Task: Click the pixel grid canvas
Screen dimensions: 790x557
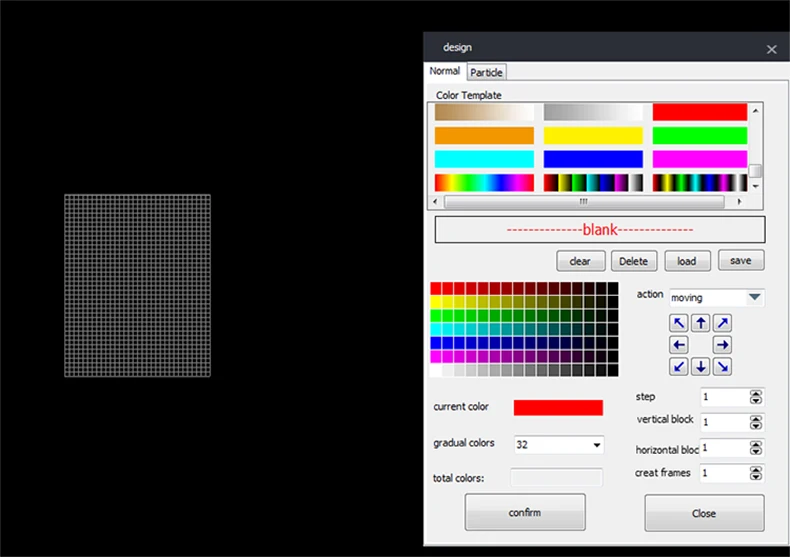Action: [138, 286]
